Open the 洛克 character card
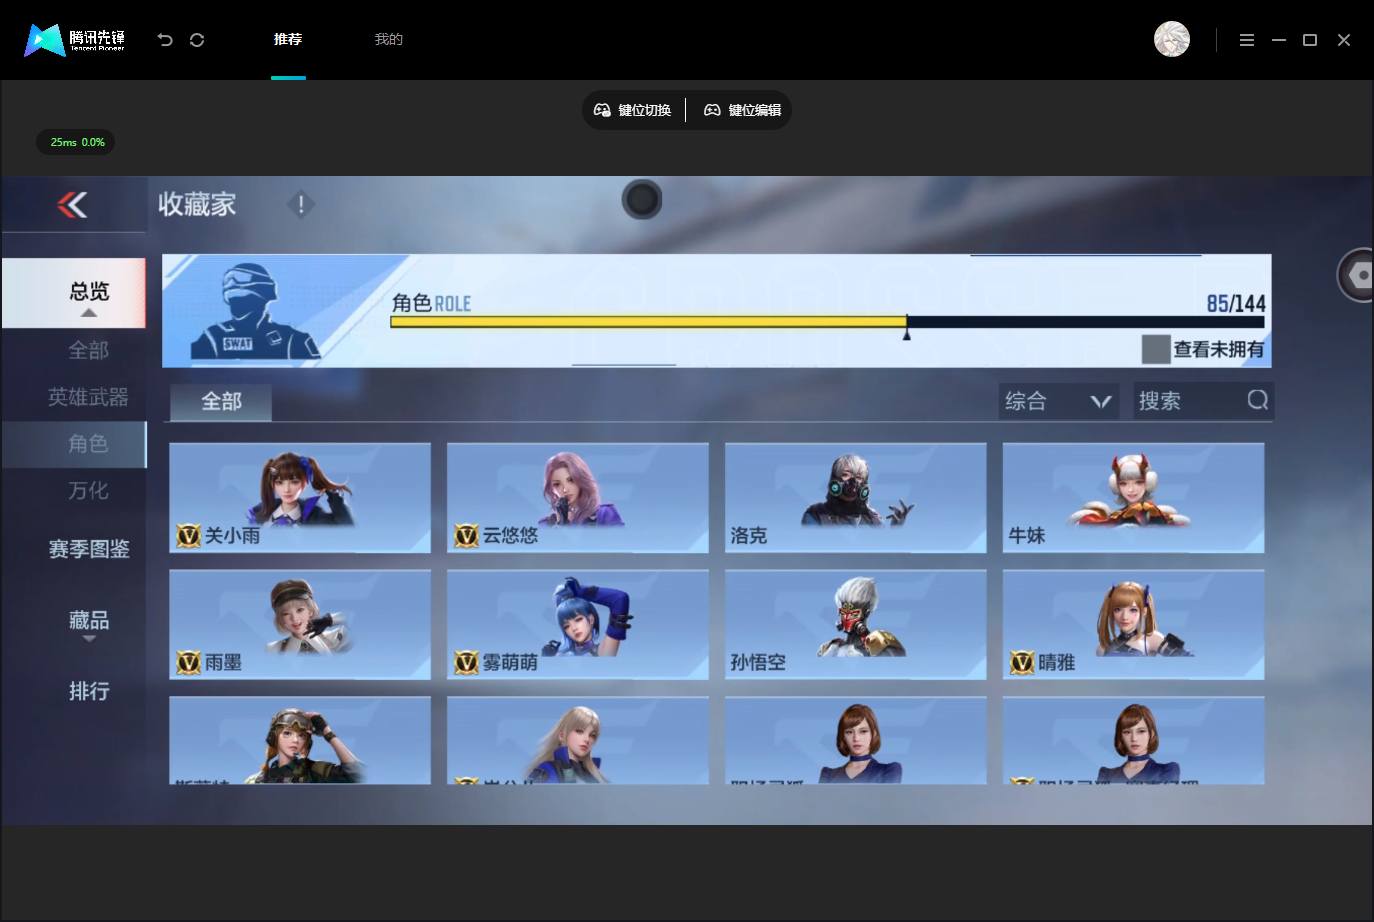The height and width of the screenshot is (922, 1374). pos(856,497)
